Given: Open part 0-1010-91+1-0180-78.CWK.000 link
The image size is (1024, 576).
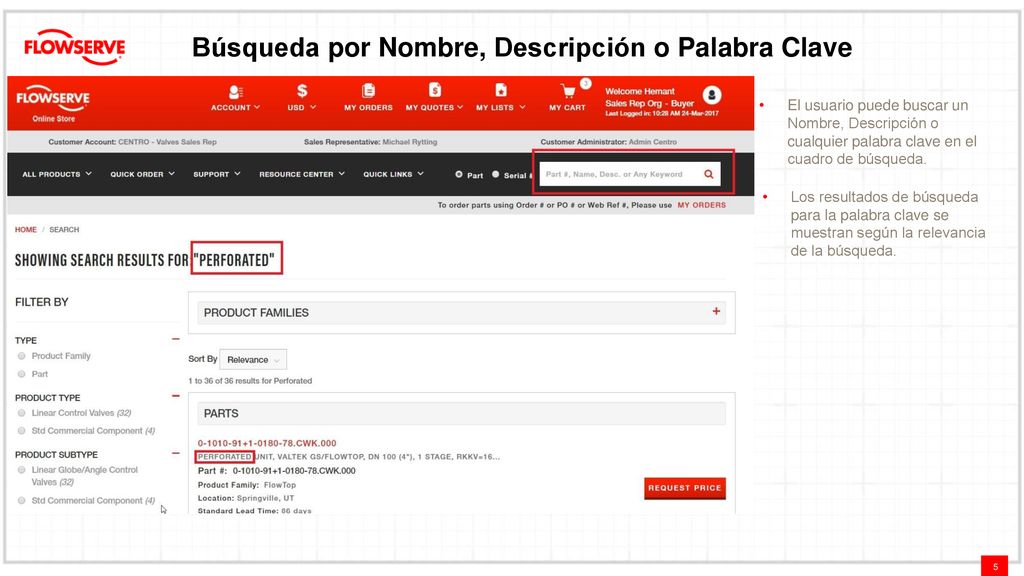Looking at the screenshot, I should [267, 443].
